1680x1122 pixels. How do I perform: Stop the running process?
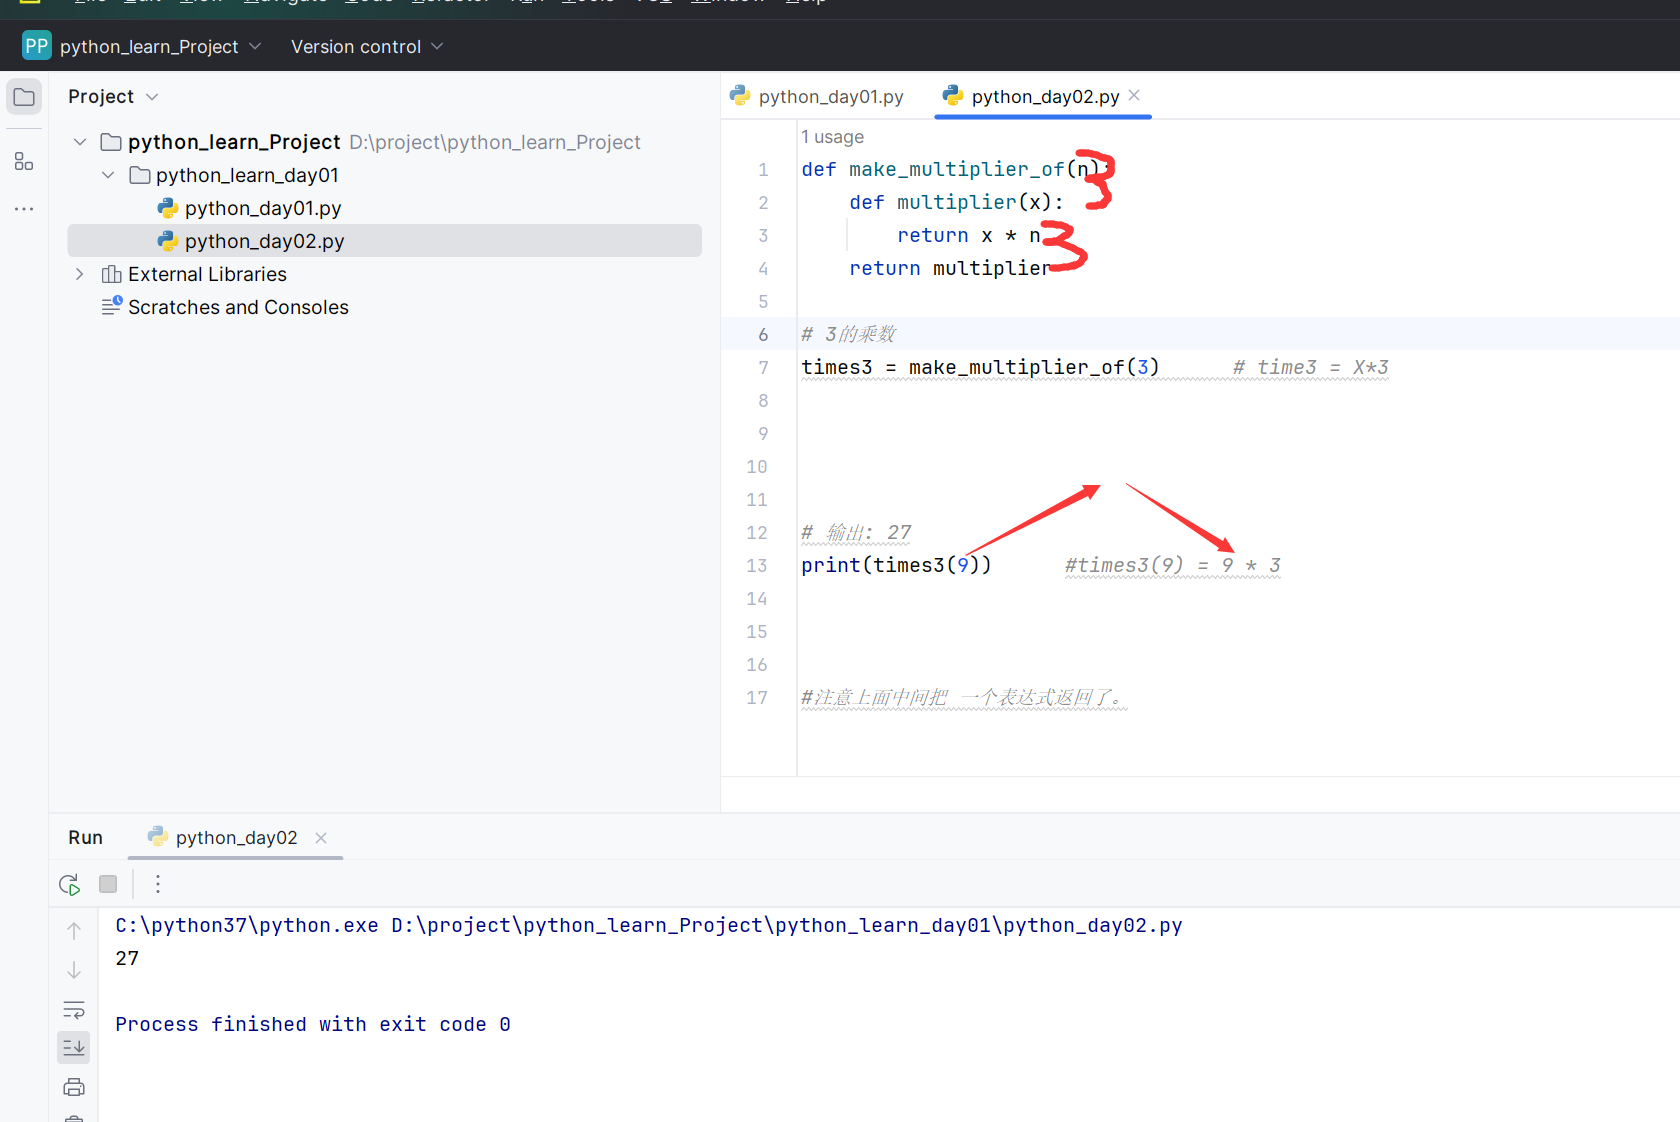click(x=108, y=884)
